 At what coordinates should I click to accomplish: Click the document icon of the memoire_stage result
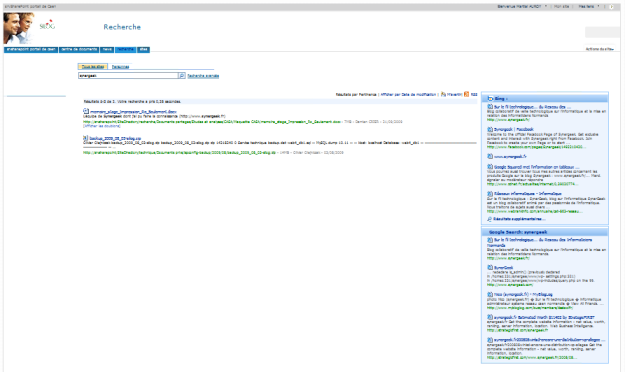click(86, 111)
